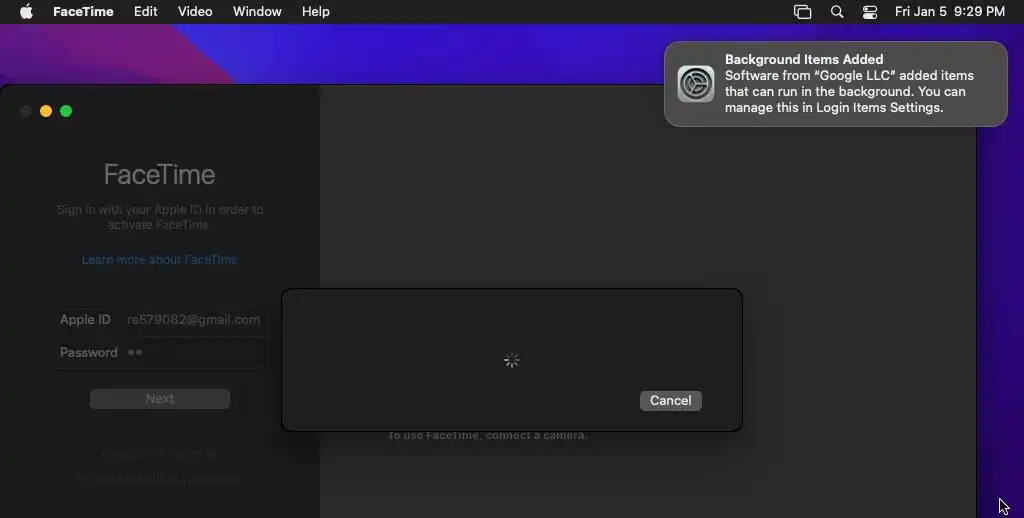The image size is (1024, 518).
Task: Zoom the FaceTime window with green button
Action: click(66, 111)
